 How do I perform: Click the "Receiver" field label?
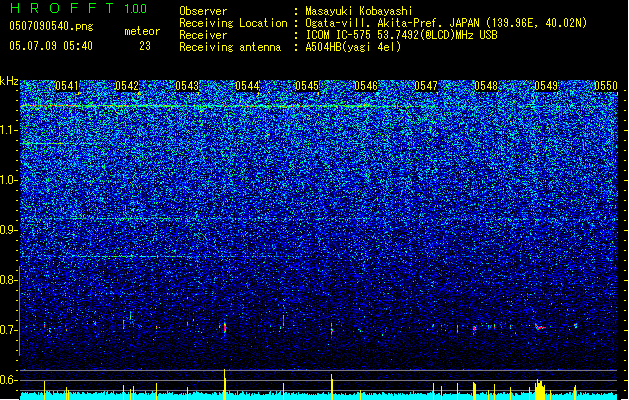click(x=203, y=35)
